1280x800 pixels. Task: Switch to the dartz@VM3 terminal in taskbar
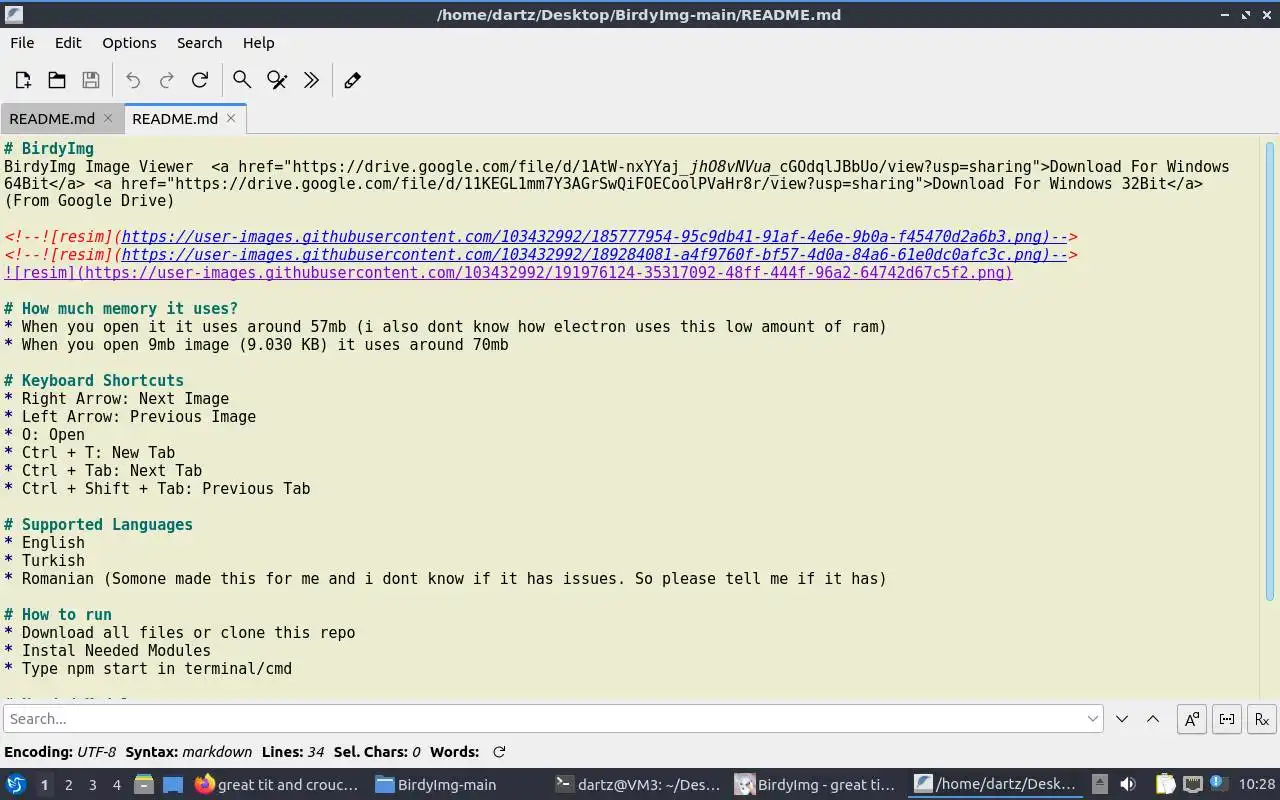tap(638, 785)
